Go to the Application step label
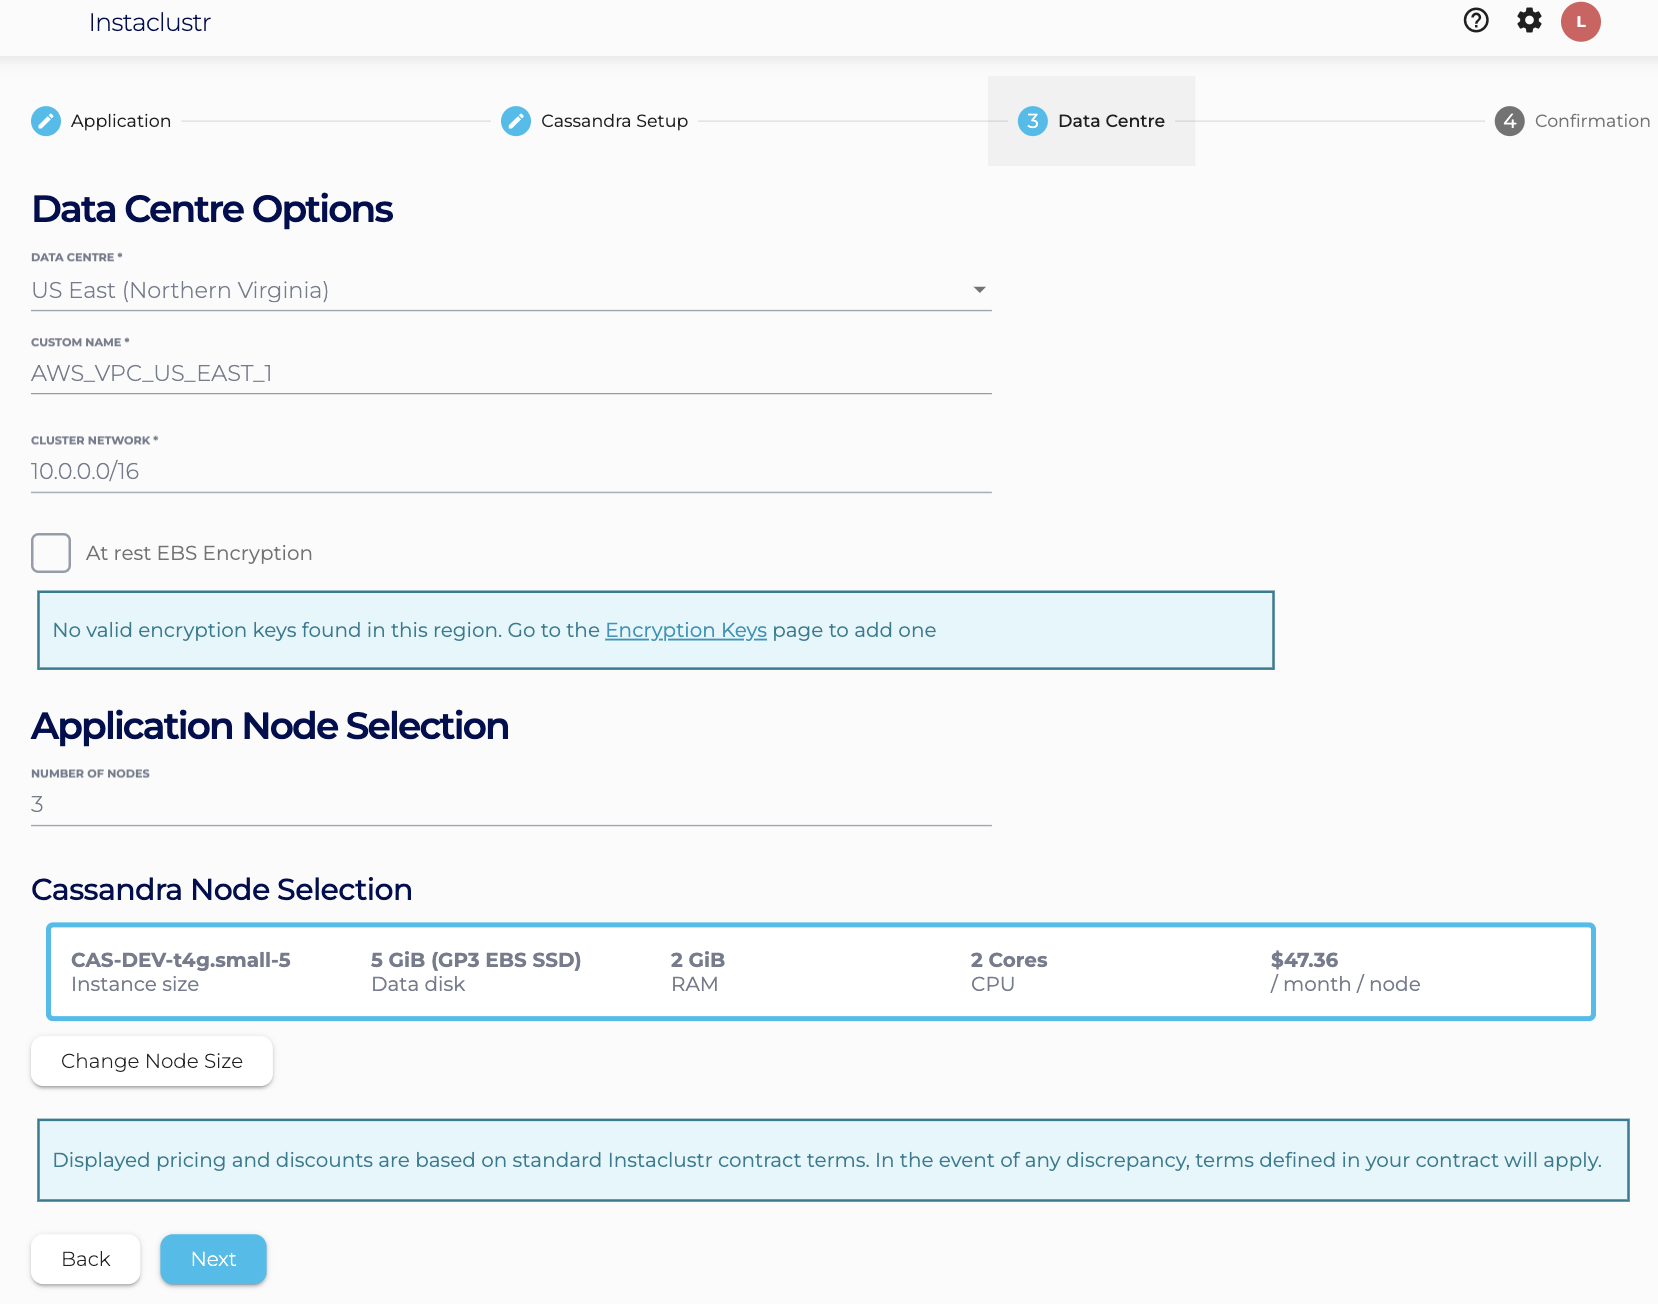1658x1304 pixels. pos(121,121)
